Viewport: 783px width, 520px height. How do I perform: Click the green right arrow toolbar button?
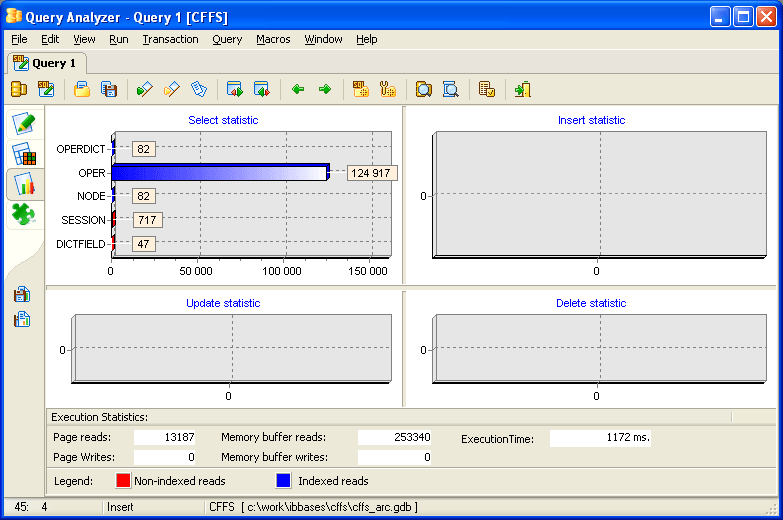click(x=325, y=90)
